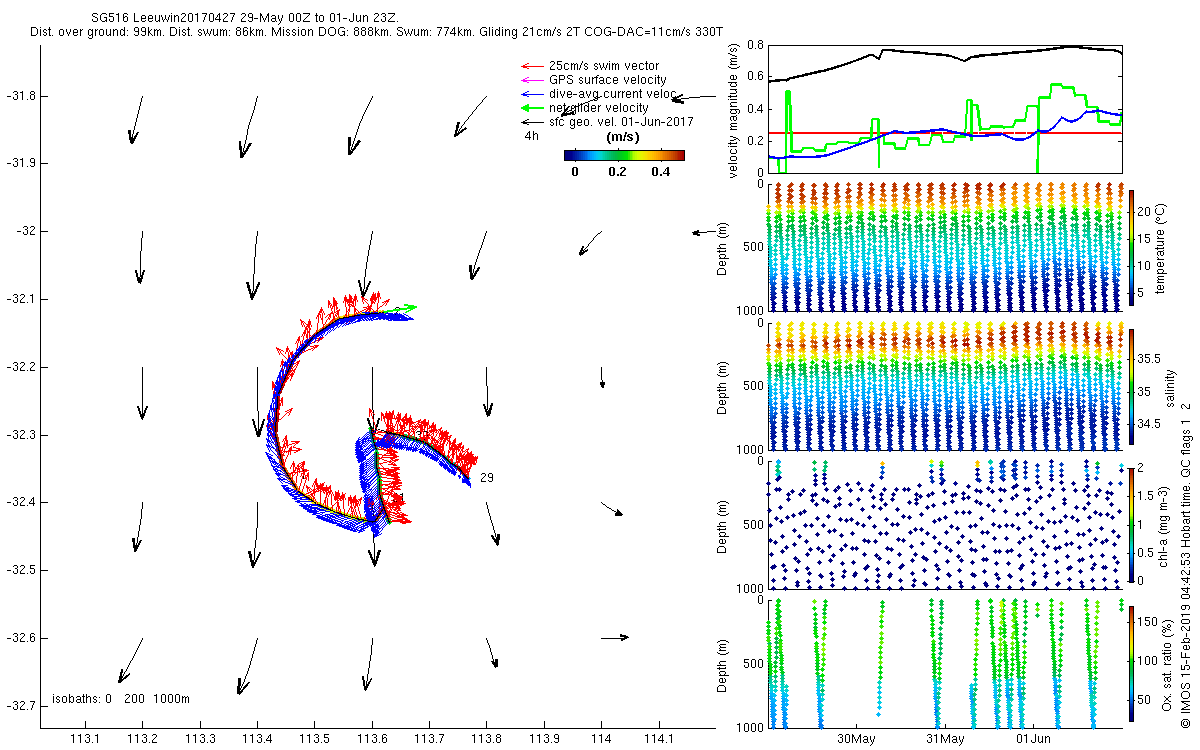Click the 'velocity magnitude (m/s)' axis label

[x=735, y=109]
